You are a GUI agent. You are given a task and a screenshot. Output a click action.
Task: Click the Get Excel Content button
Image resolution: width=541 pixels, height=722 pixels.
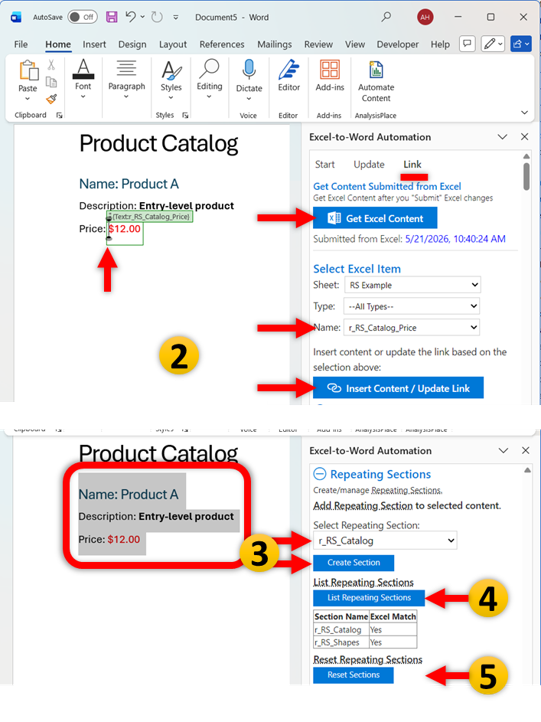pos(375,218)
